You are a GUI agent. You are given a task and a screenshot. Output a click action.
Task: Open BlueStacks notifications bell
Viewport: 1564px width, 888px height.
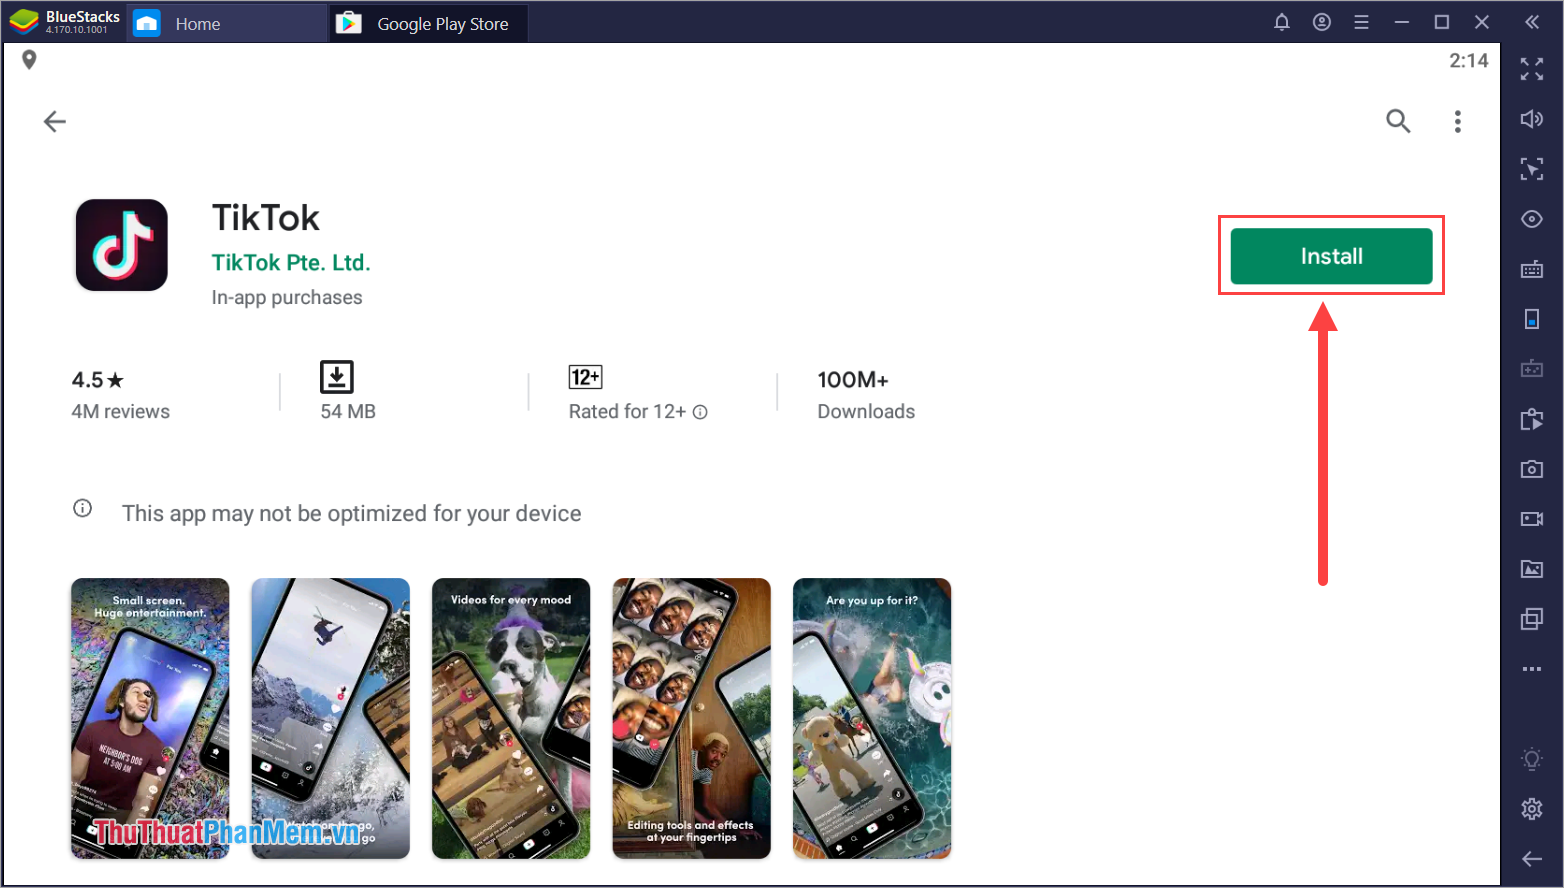pos(1282,22)
